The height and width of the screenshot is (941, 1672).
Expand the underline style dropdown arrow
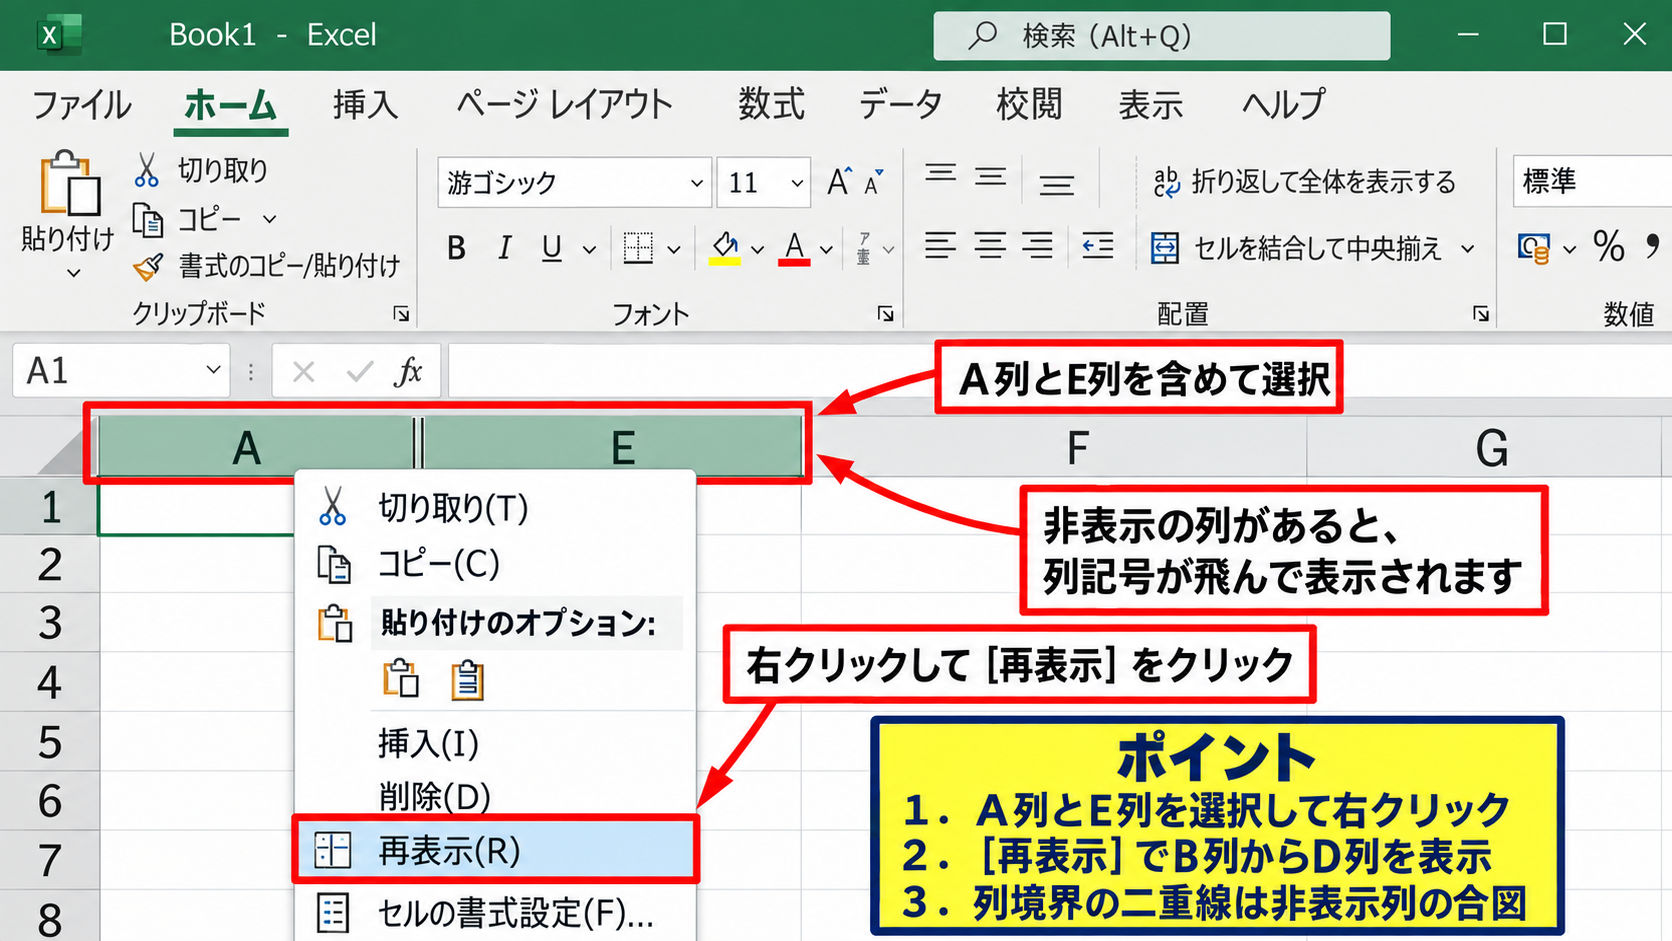(x=589, y=249)
